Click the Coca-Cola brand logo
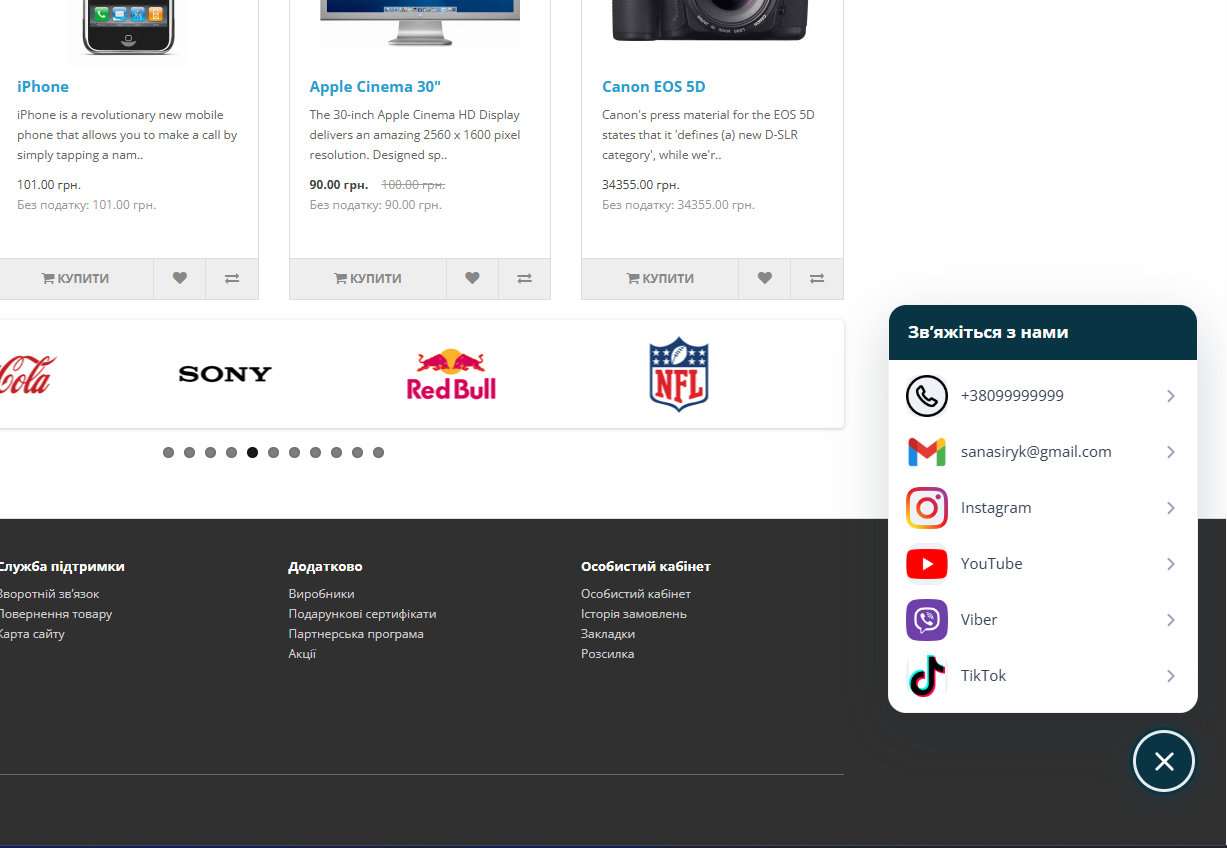 pos(28,374)
